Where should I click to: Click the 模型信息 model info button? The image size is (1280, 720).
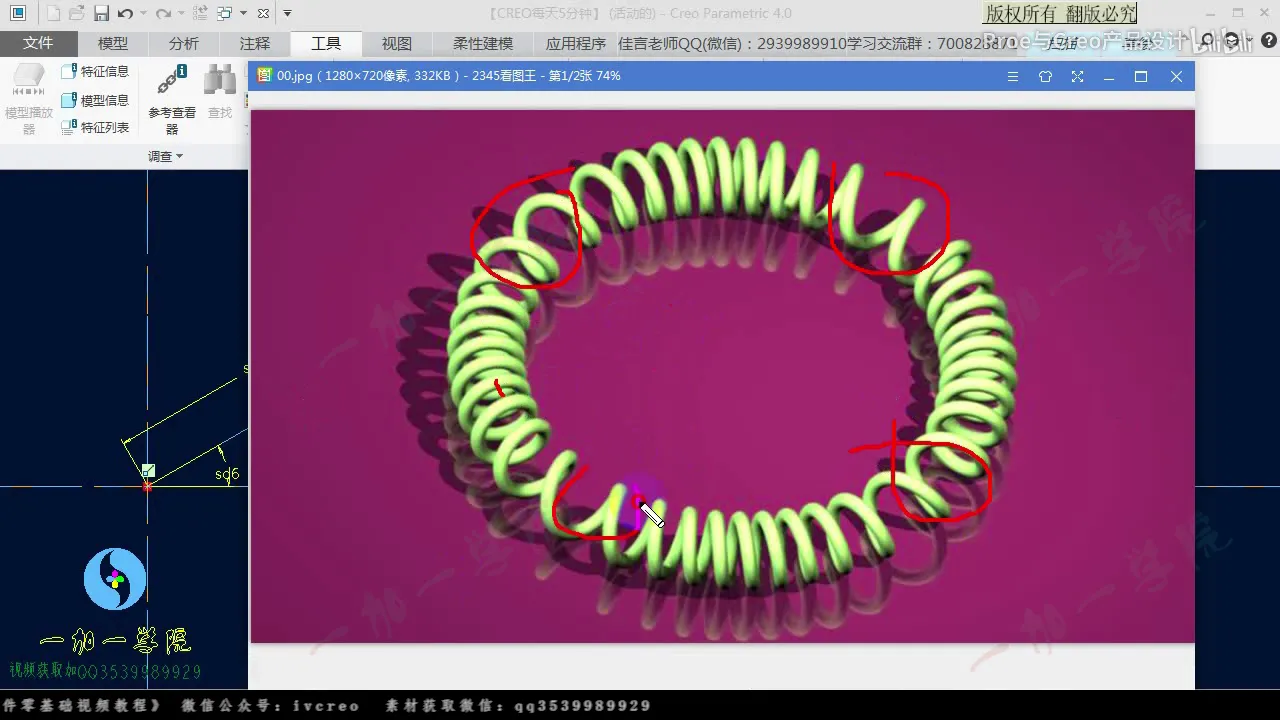coord(95,100)
